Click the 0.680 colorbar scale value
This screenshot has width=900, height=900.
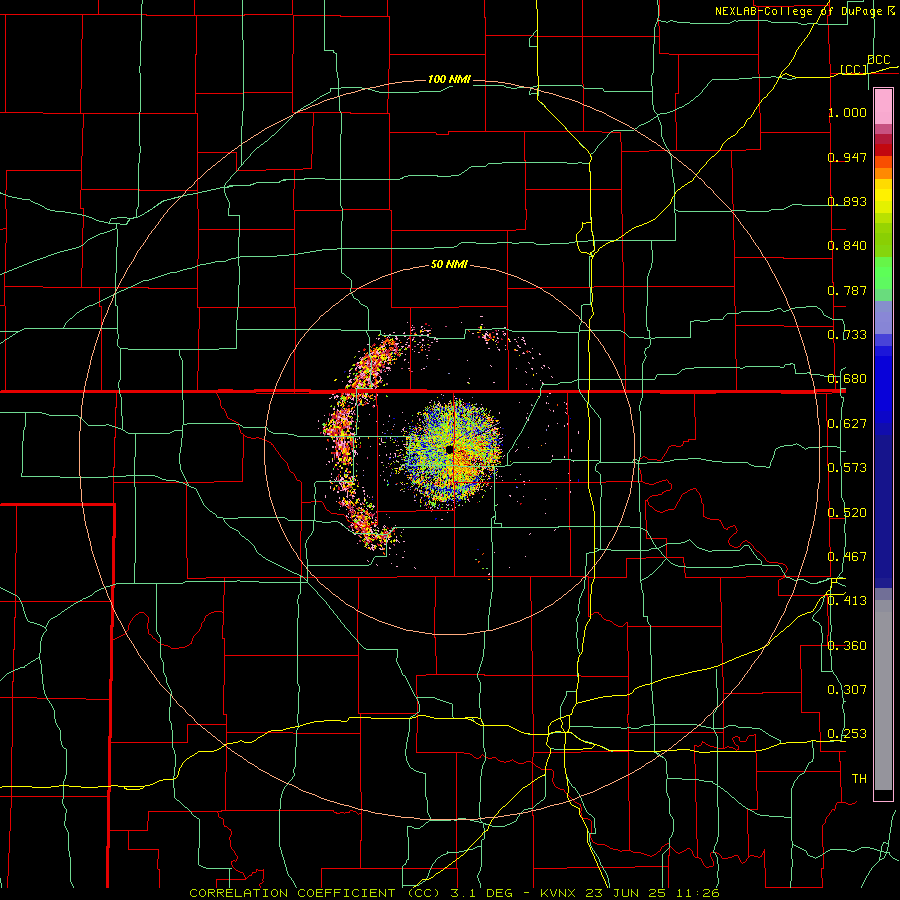click(x=847, y=379)
